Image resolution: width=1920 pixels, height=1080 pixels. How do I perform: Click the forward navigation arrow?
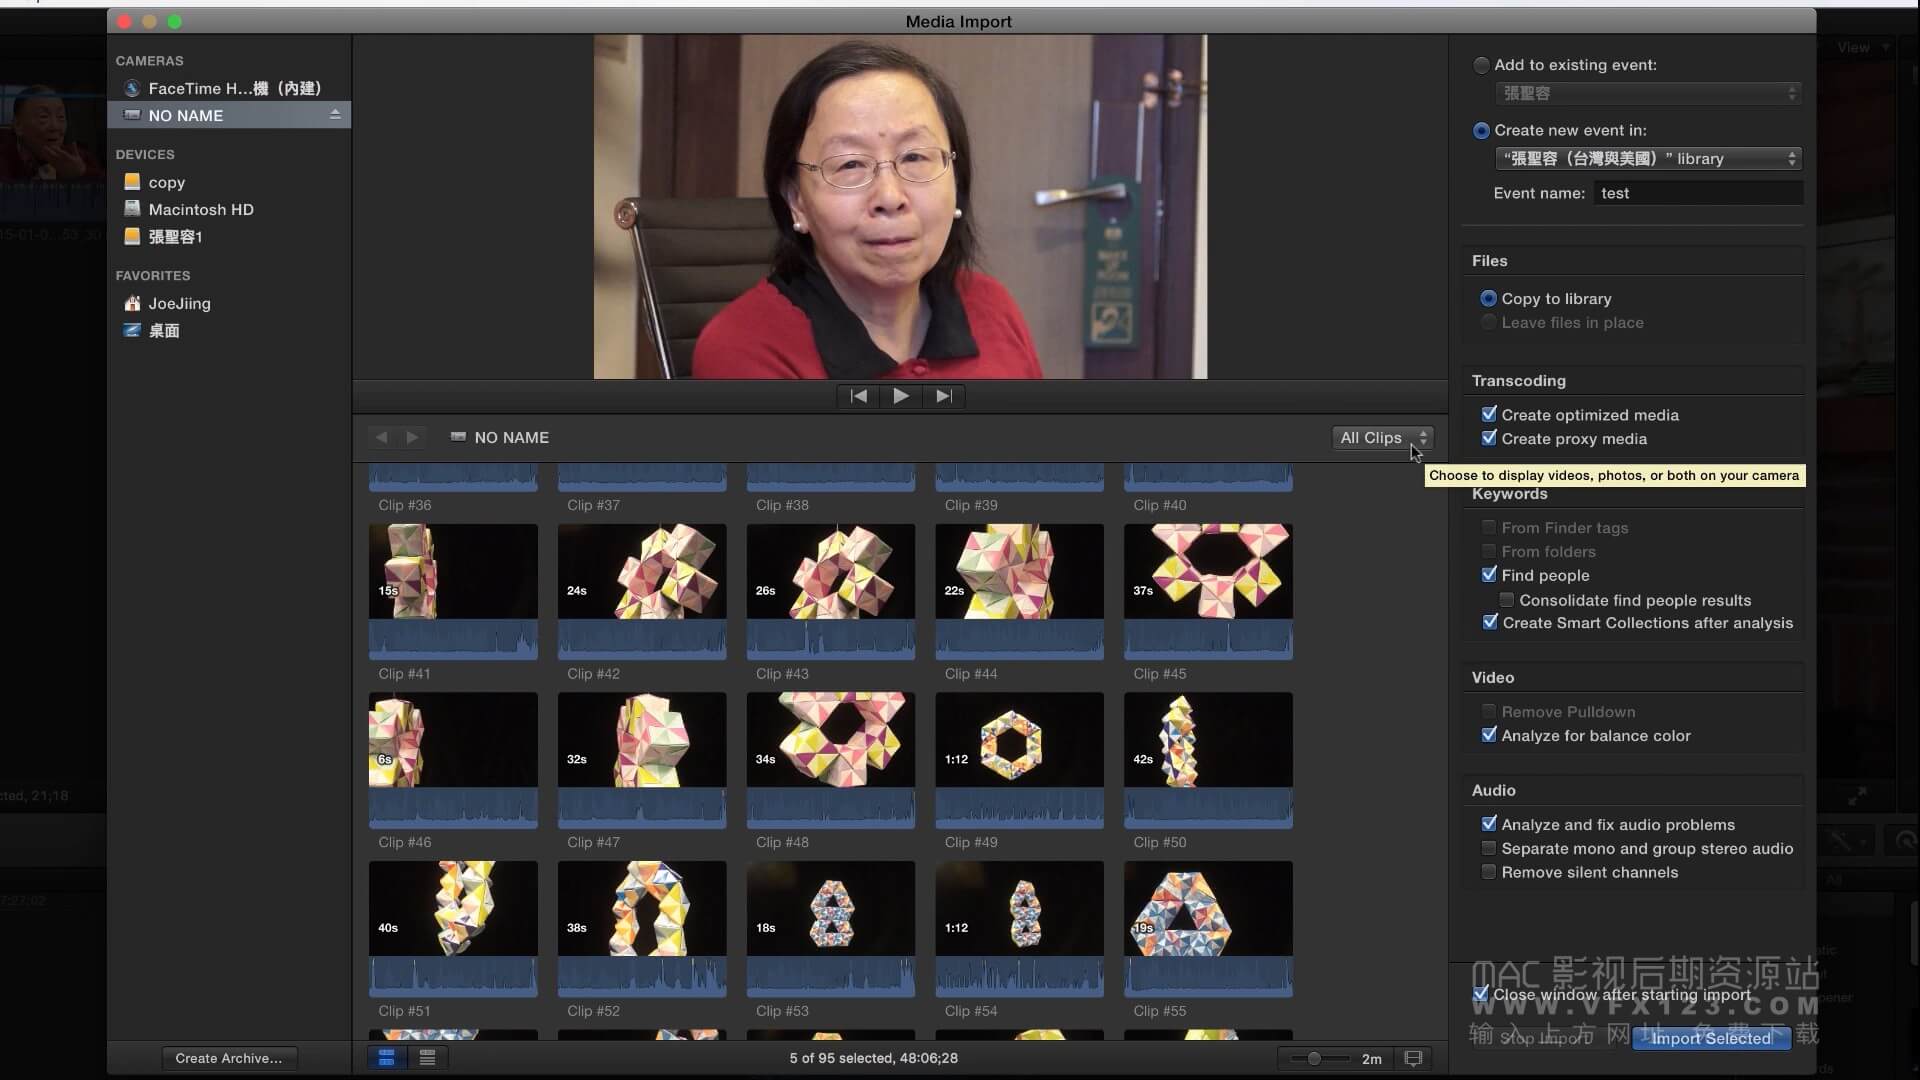click(x=412, y=437)
